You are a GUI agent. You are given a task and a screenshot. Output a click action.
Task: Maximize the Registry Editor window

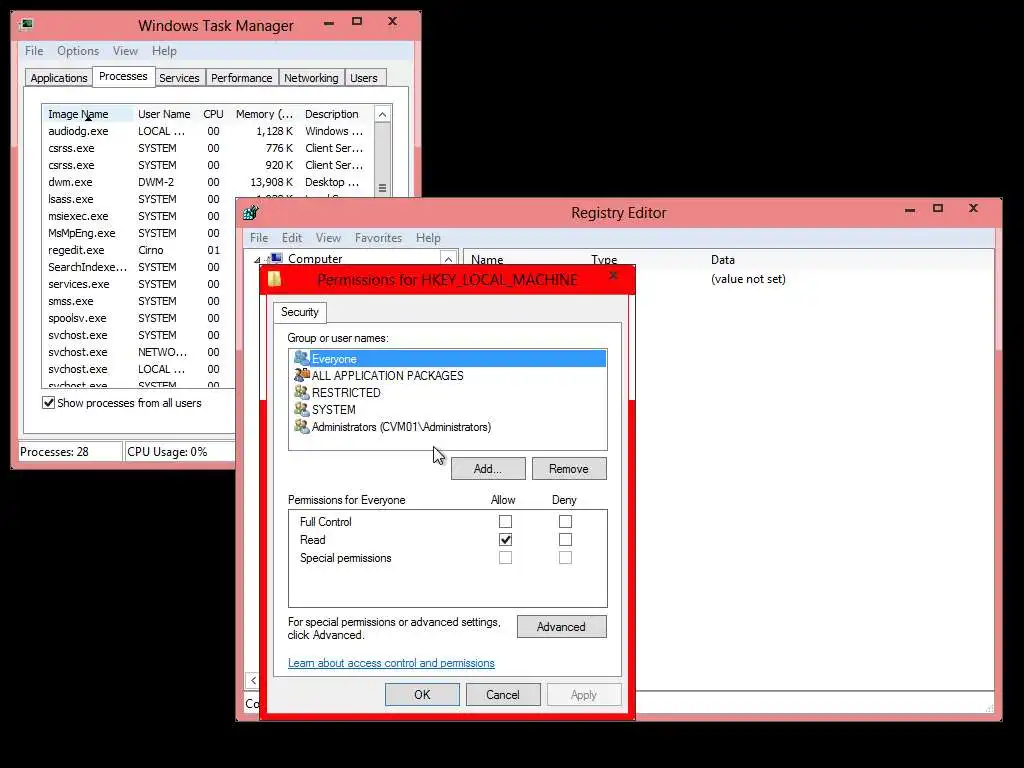pyautogui.click(x=938, y=208)
